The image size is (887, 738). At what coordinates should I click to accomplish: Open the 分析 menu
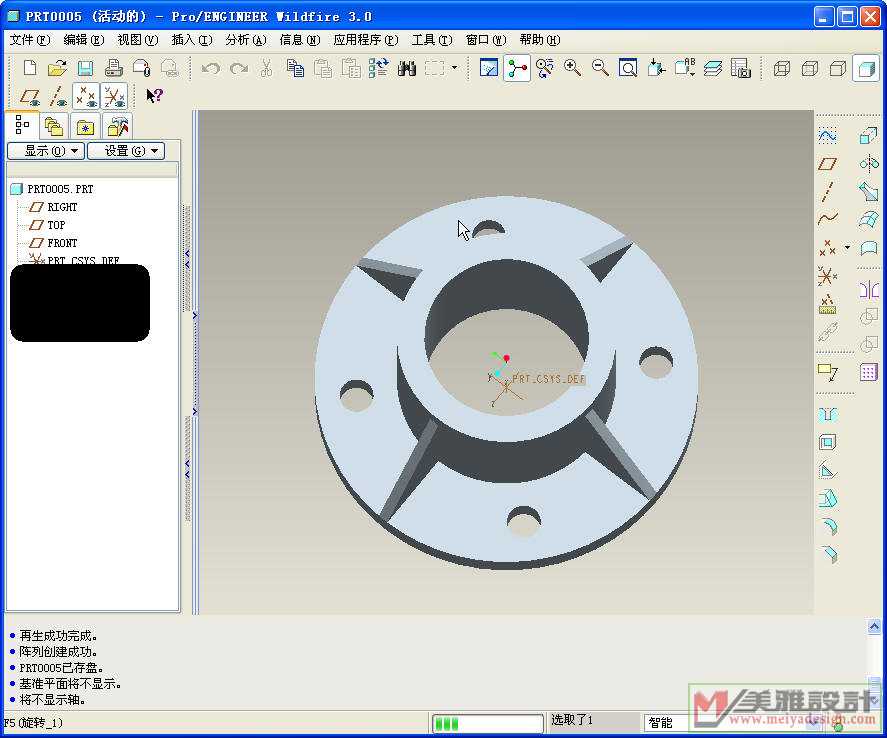pos(246,40)
